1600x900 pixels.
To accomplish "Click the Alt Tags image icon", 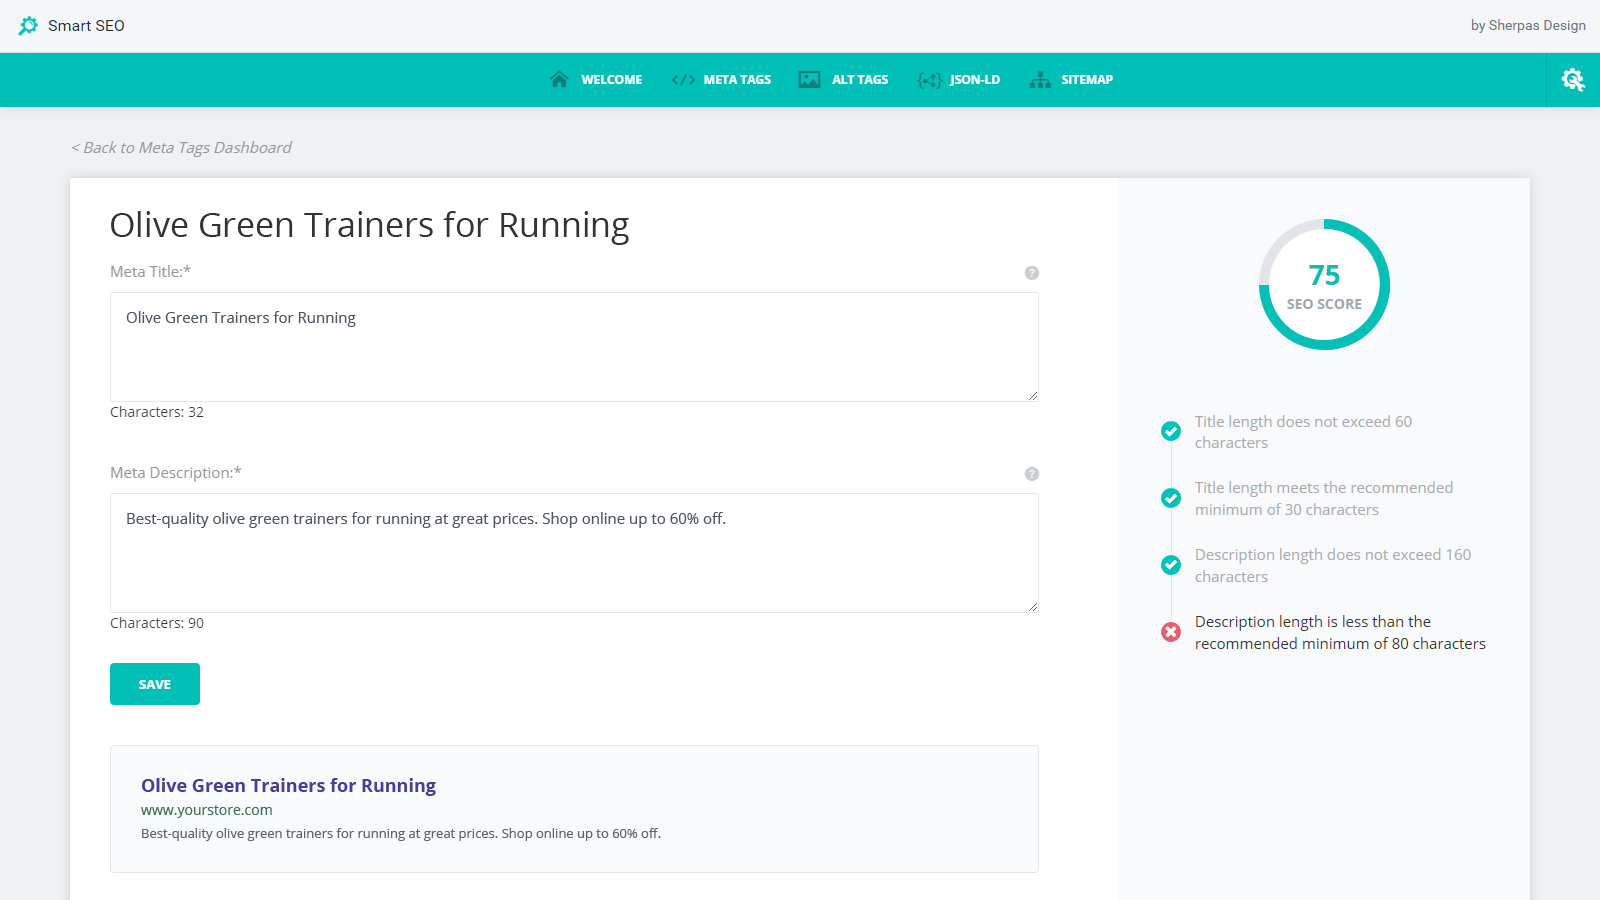I will click(x=809, y=80).
